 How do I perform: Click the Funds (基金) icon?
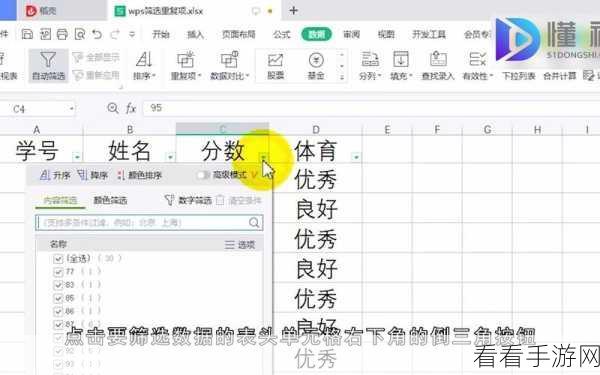316,65
